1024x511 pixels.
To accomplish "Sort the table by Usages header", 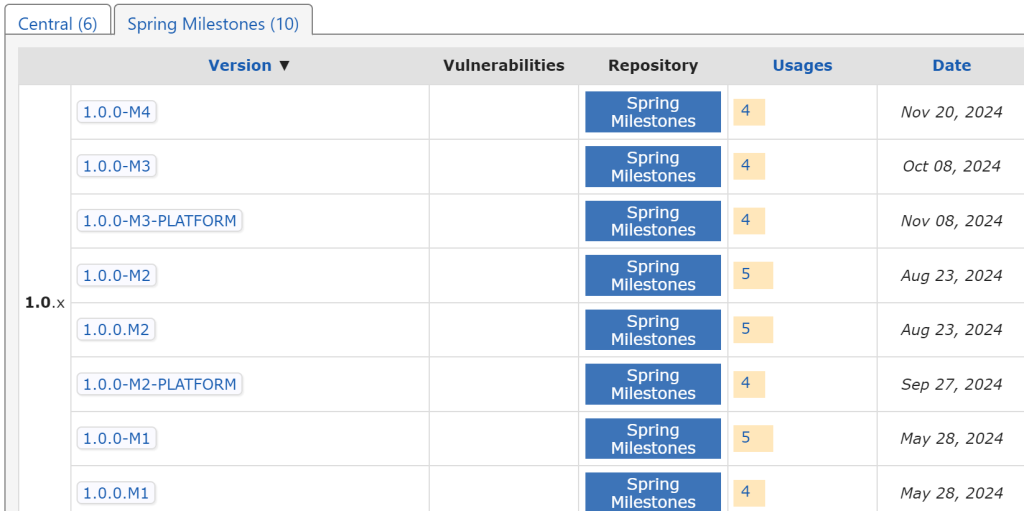I will coord(802,65).
